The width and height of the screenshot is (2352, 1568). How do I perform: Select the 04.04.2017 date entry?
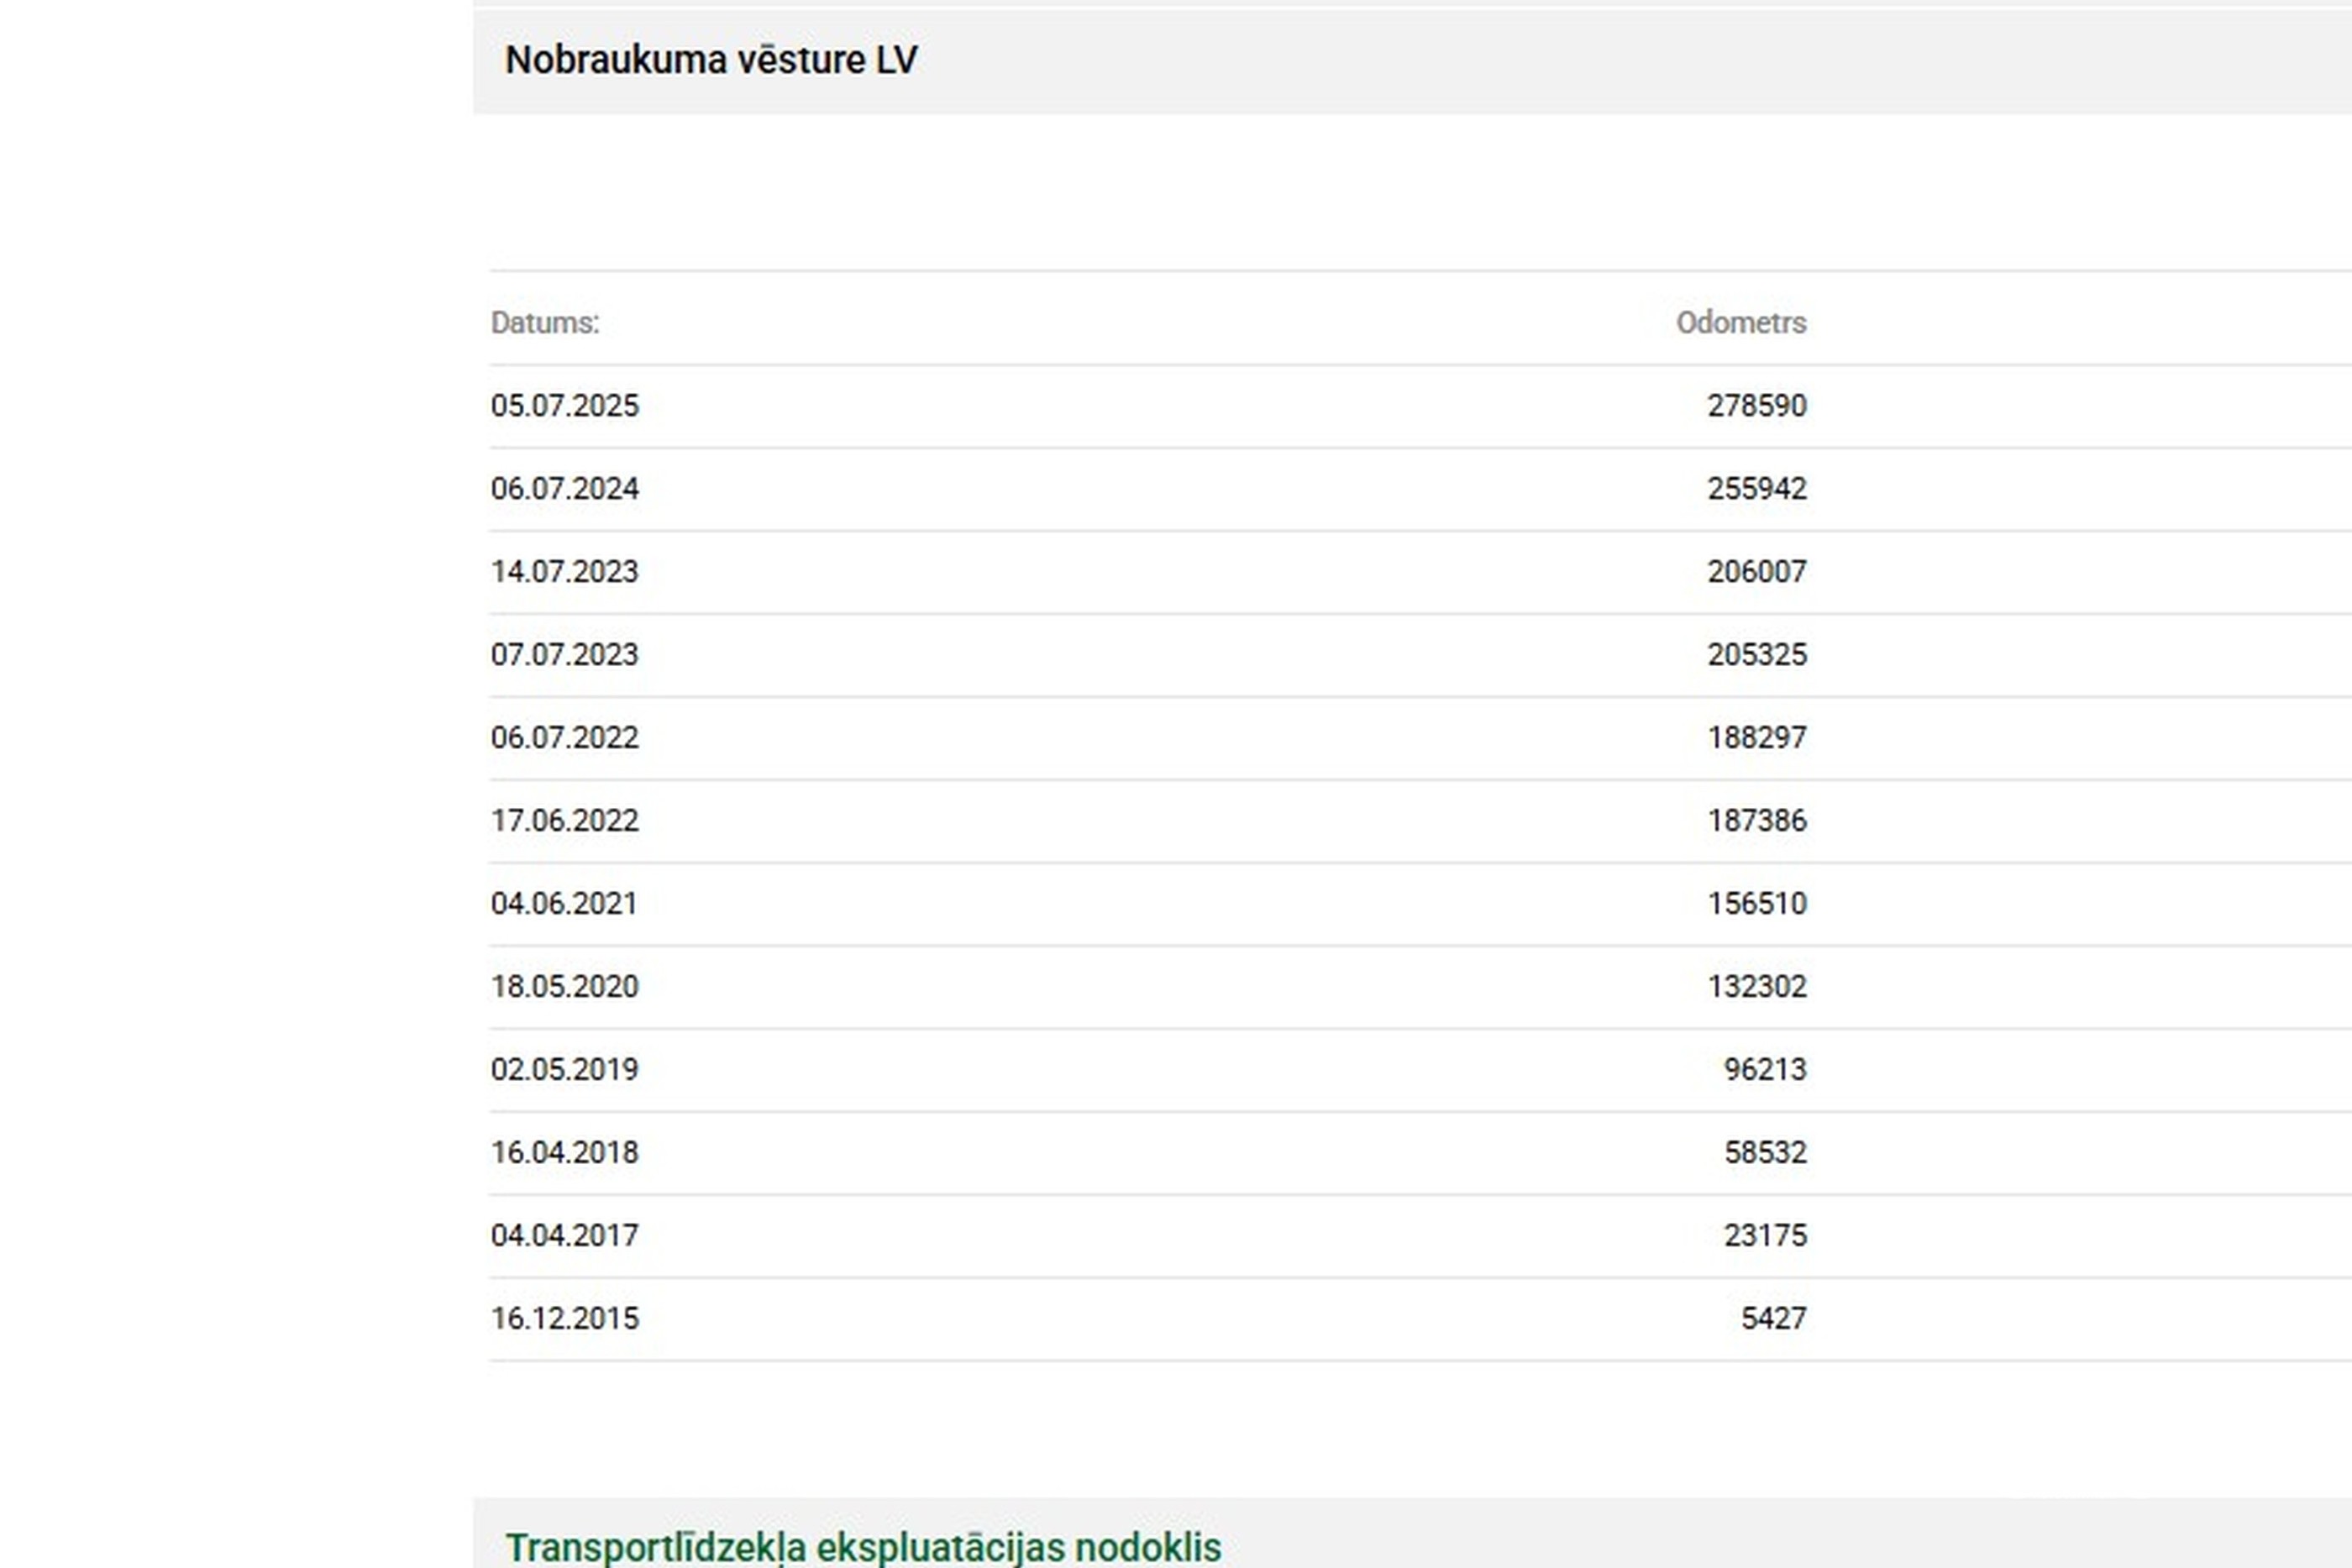click(x=564, y=1236)
